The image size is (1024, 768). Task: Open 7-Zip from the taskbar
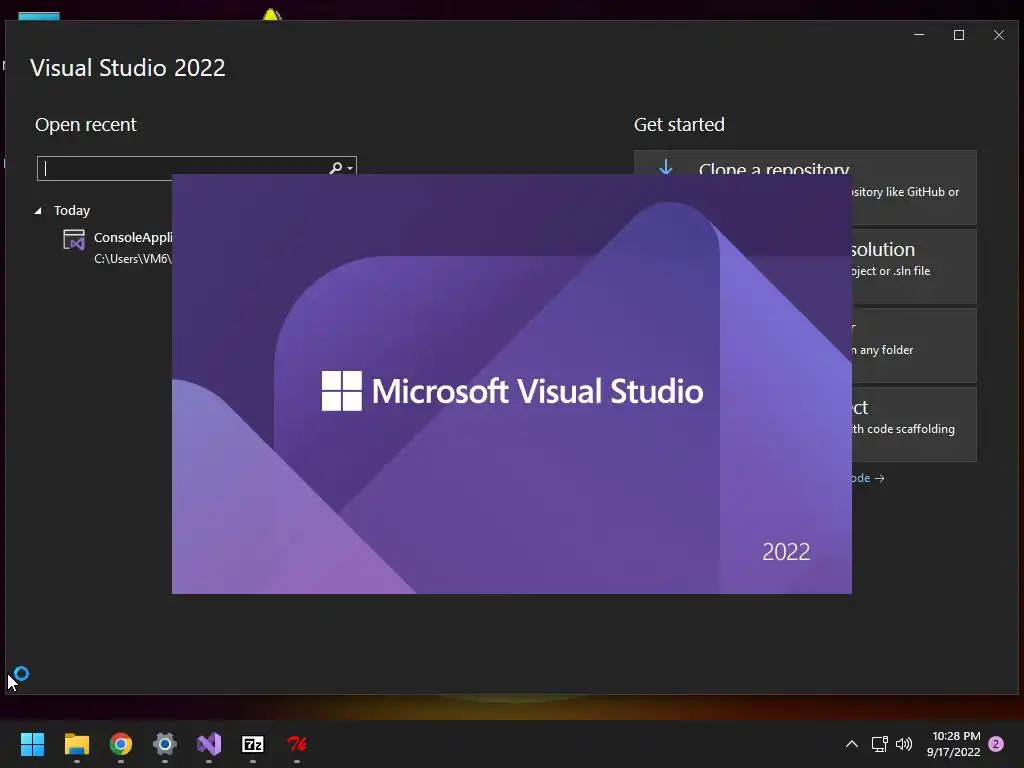(x=253, y=744)
